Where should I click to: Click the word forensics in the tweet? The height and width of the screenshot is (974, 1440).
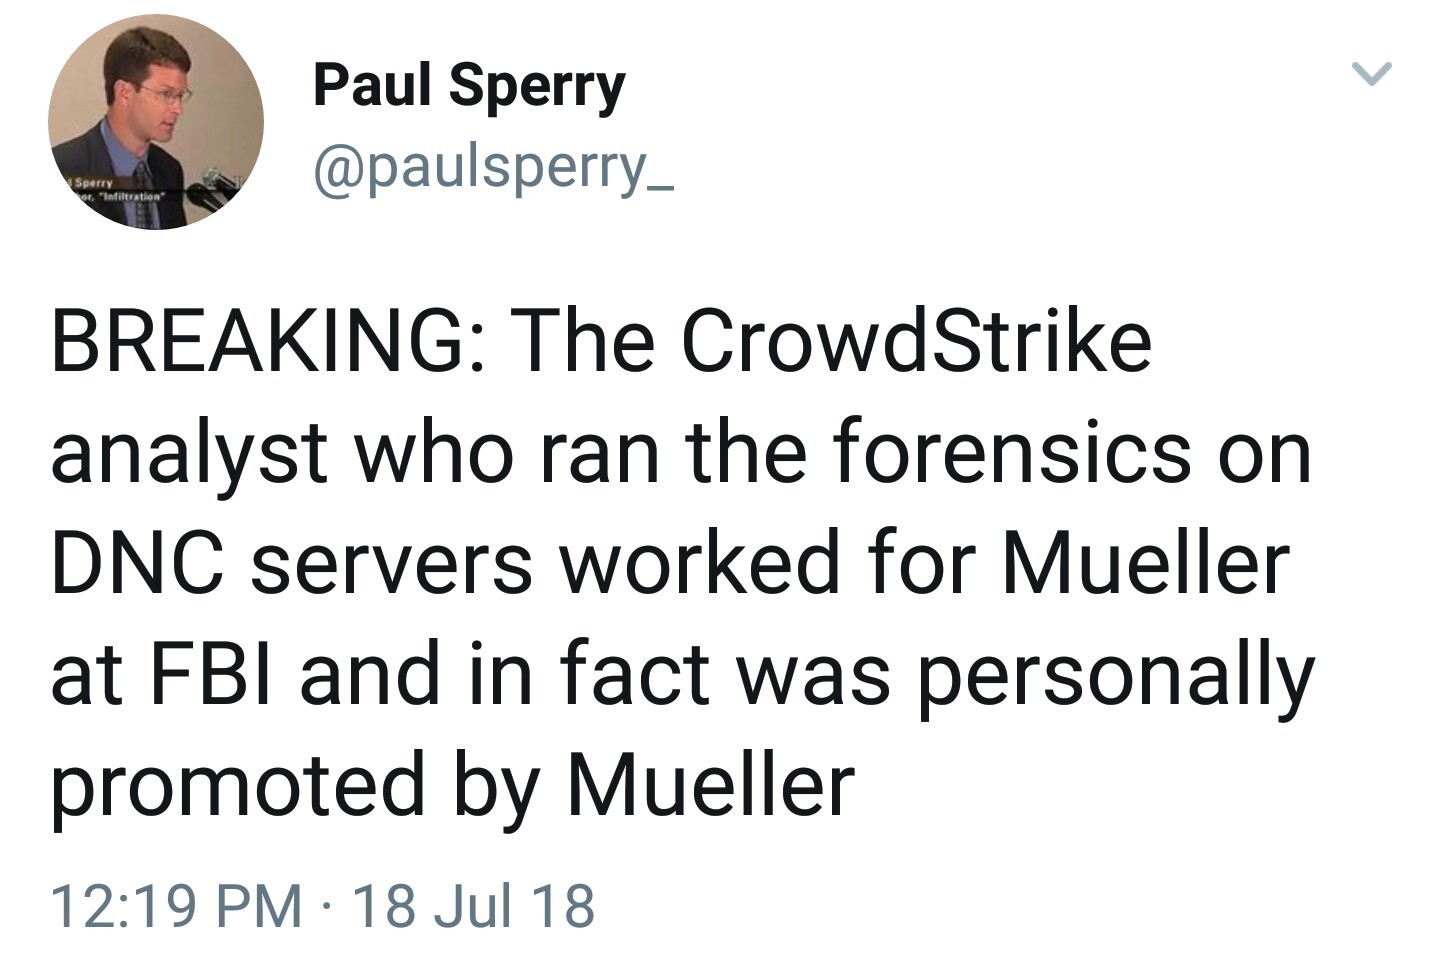(1012, 452)
